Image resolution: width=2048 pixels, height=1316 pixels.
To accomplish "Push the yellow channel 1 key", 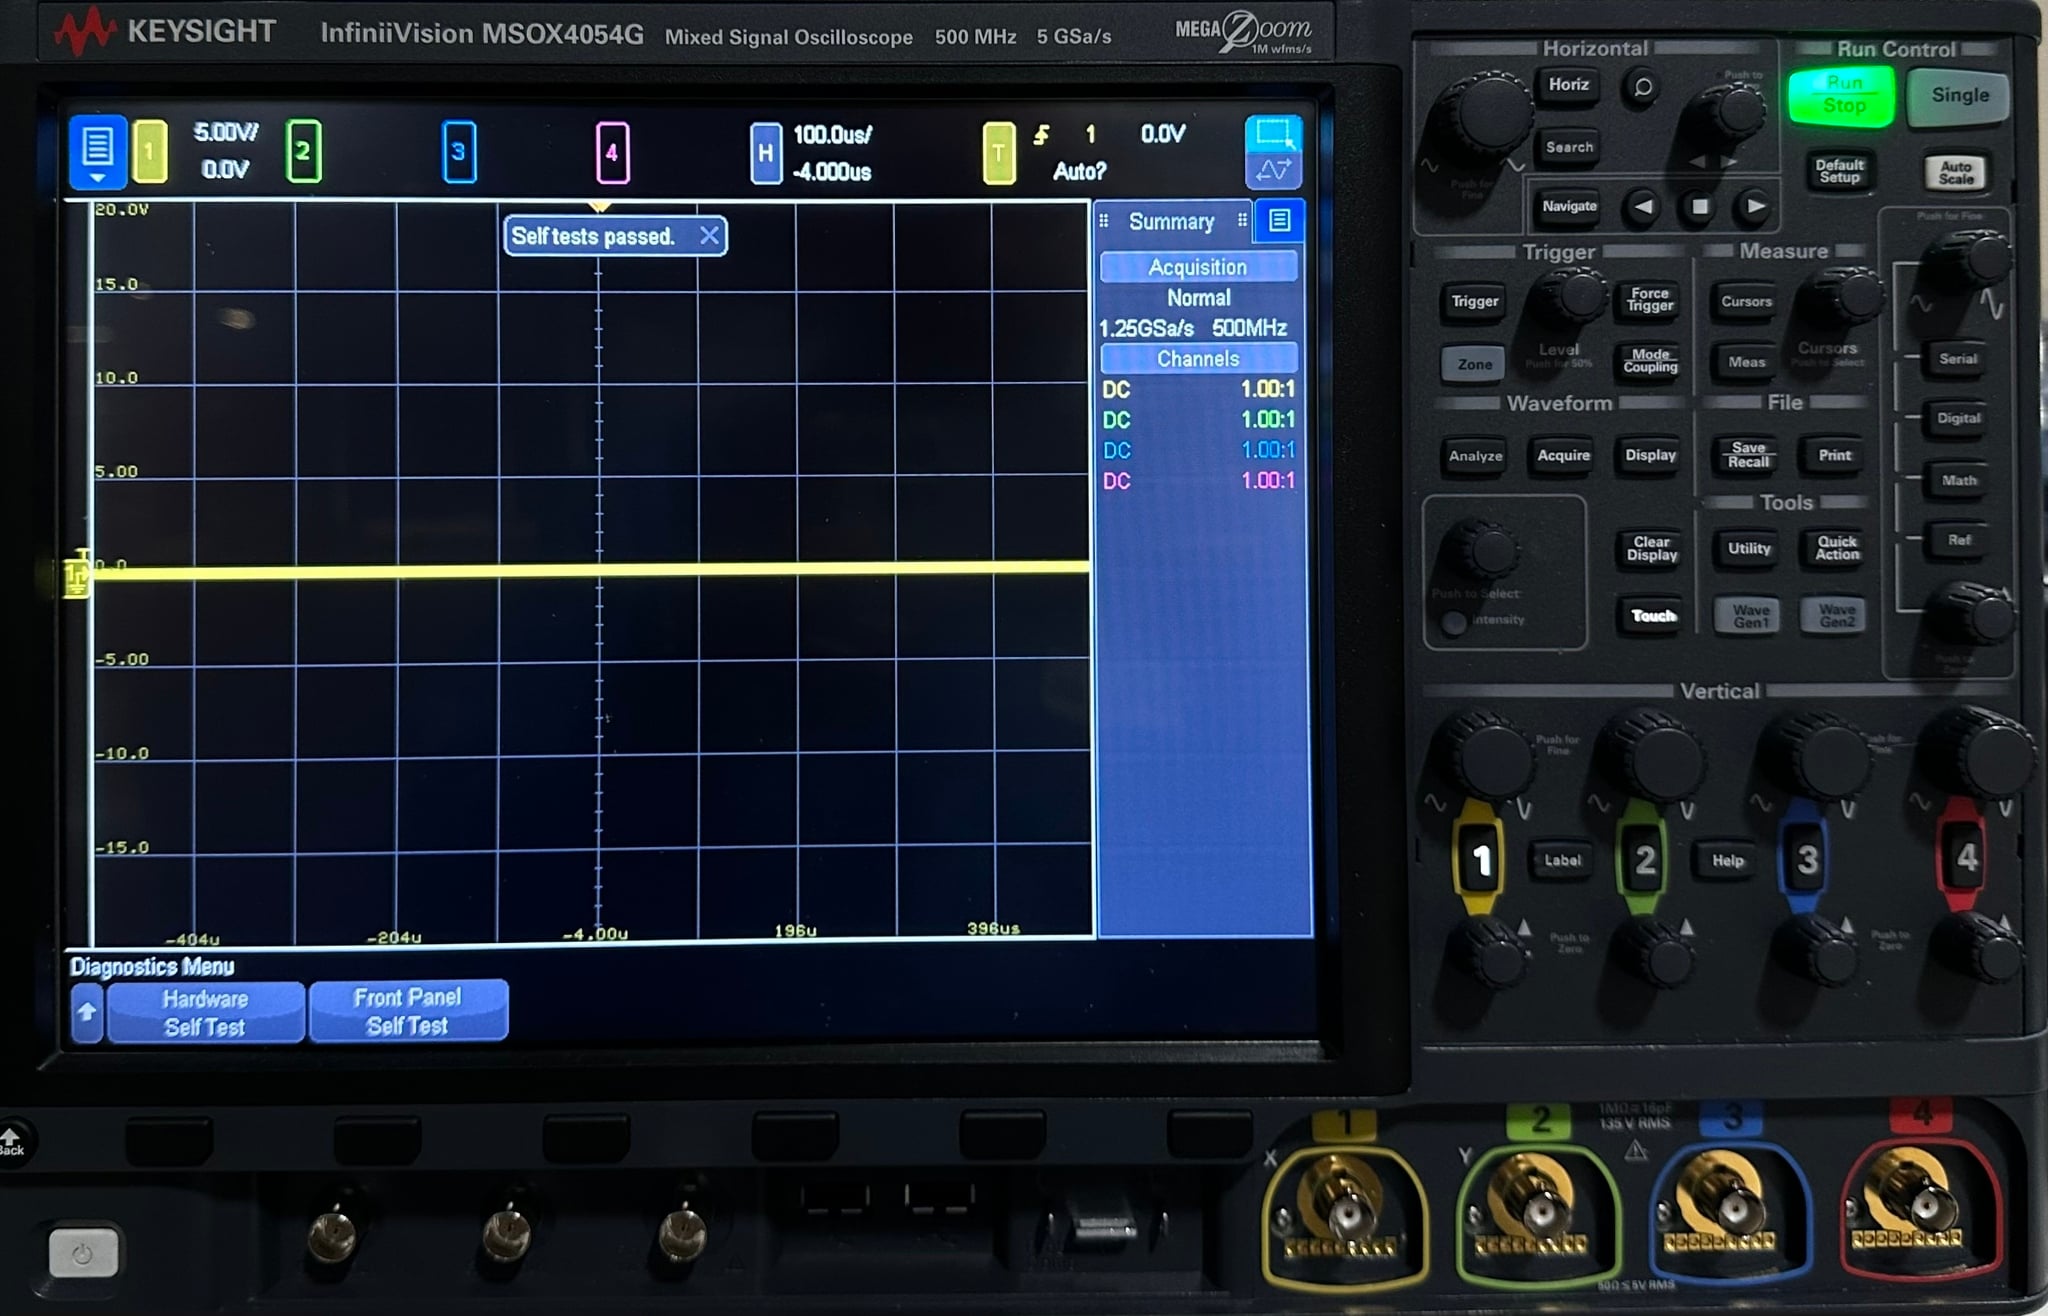I will (1480, 858).
